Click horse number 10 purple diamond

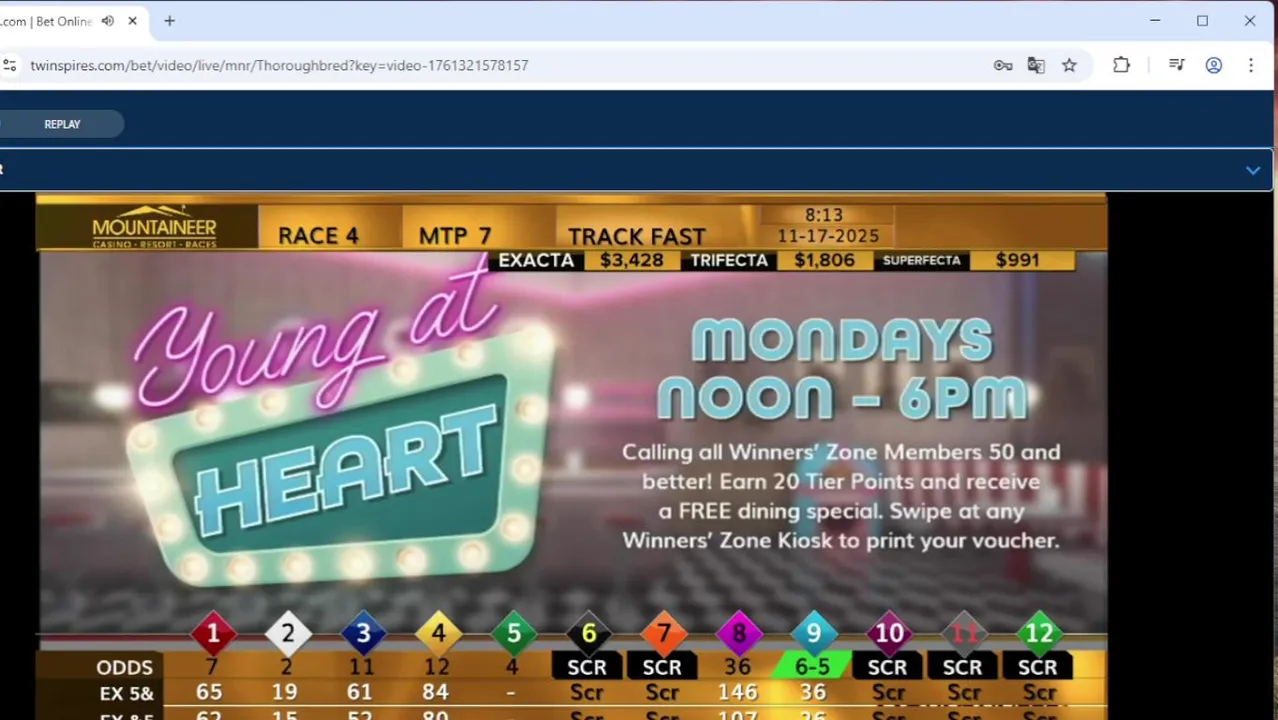888,633
